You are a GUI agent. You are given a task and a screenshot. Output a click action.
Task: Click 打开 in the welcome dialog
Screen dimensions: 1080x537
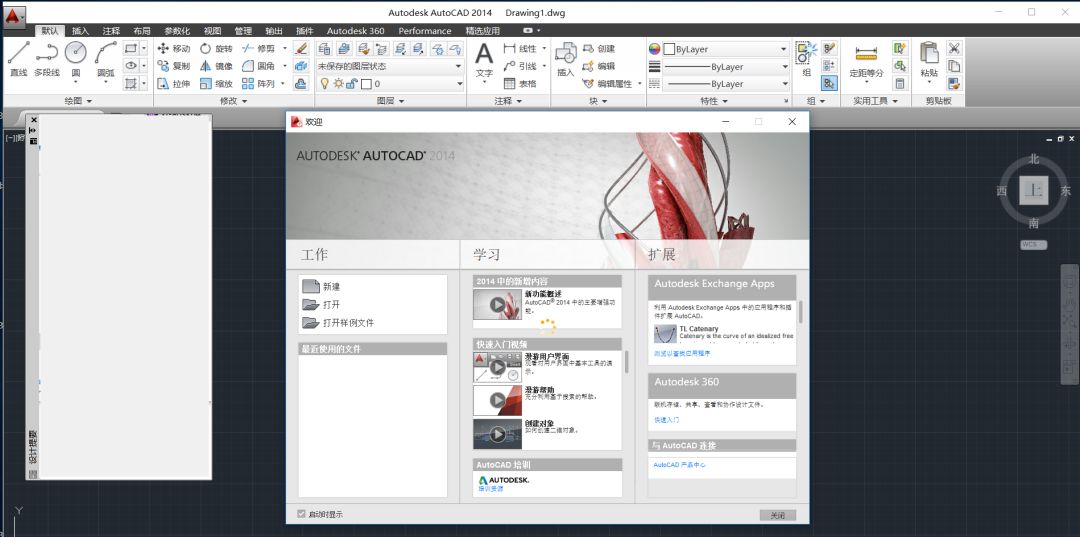click(x=321, y=304)
